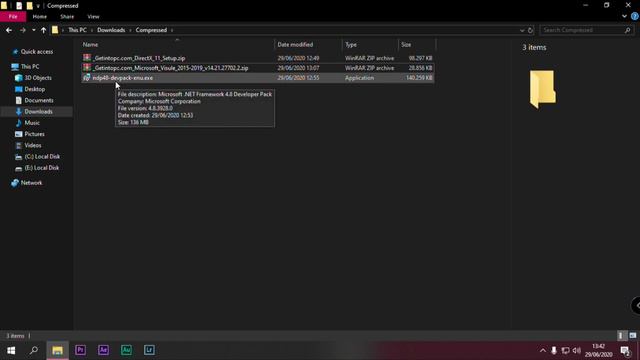This screenshot has height=360, width=640.
Task: Click date 29/06/2020 12:49 of DirectX zip
Action: tap(298, 58)
